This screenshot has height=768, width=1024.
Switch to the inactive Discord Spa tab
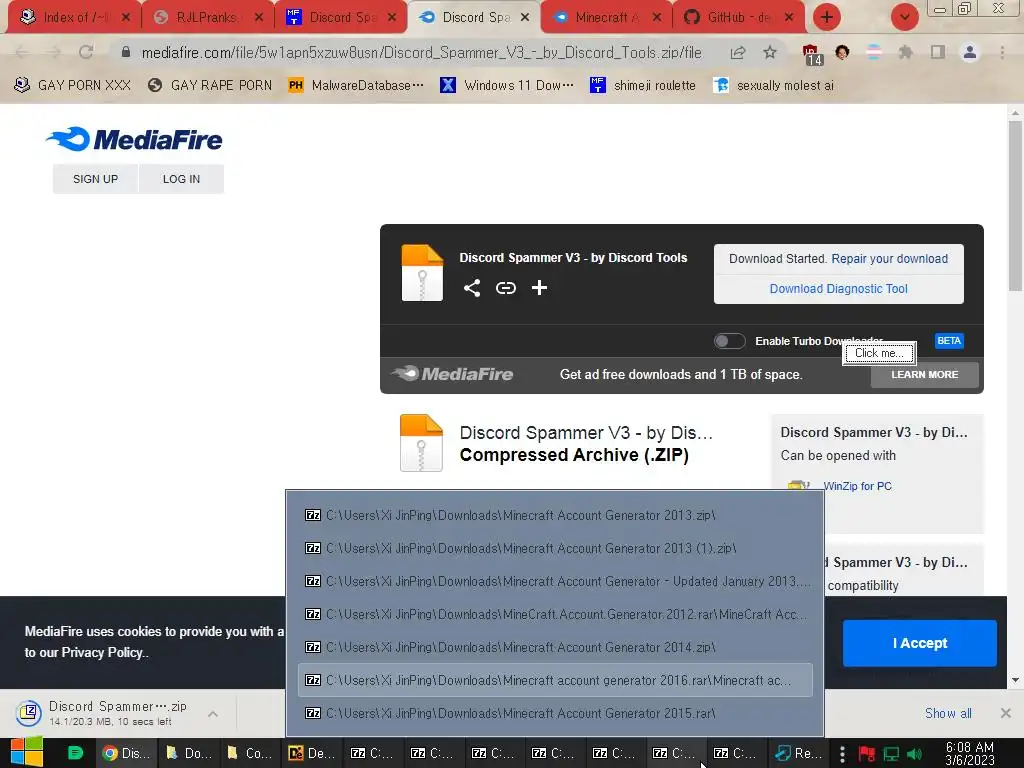tap(340, 17)
